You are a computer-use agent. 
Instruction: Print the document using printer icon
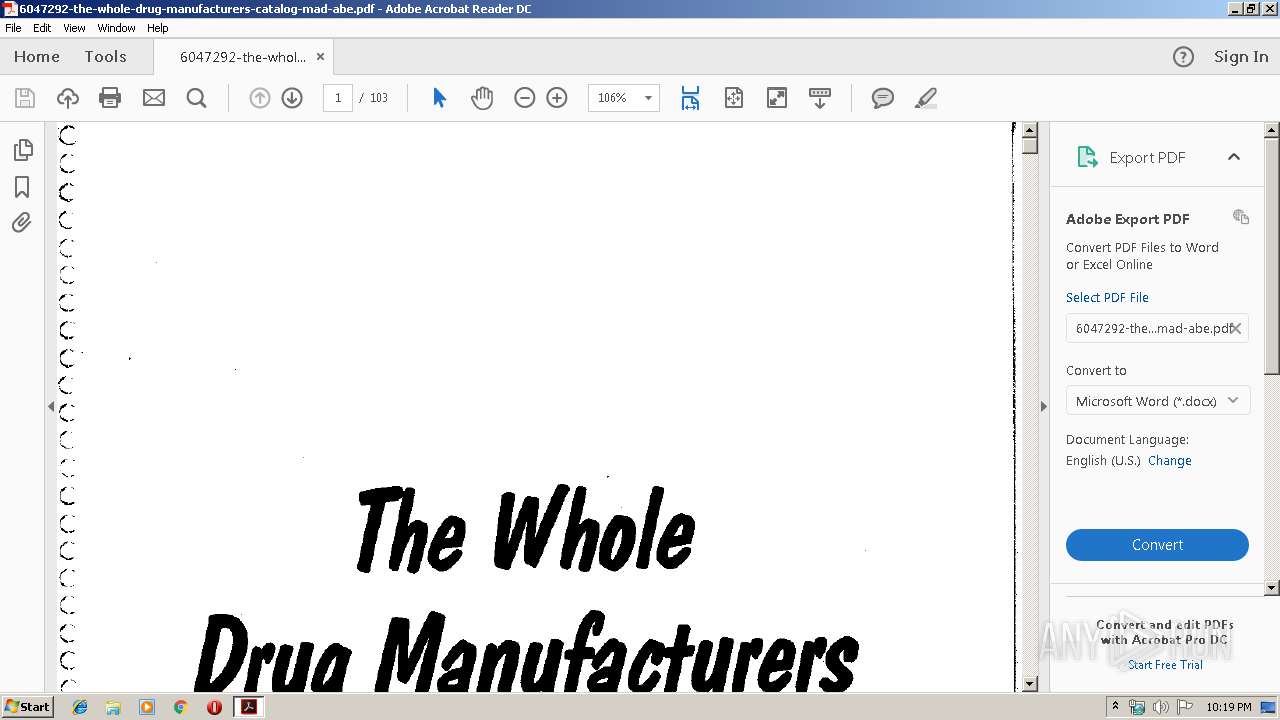coord(110,98)
